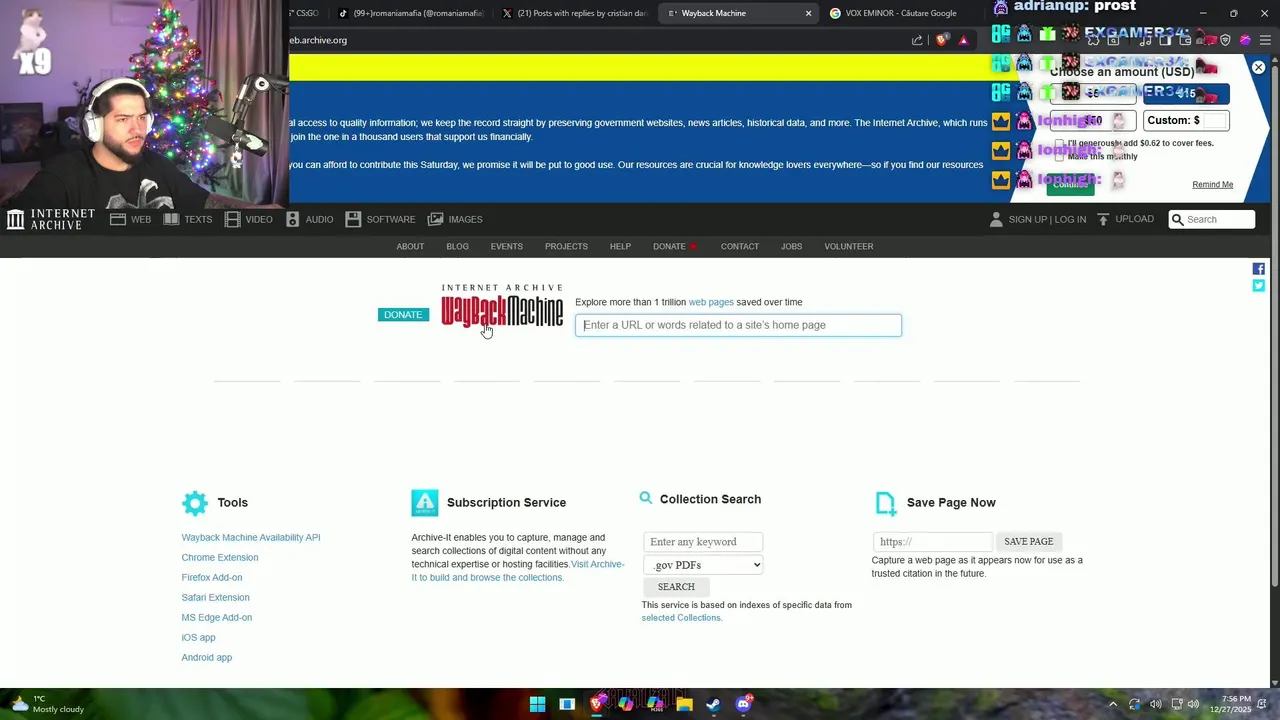The height and width of the screenshot is (720, 1280).
Task: Open the CONTACT menu item
Action: pos(740,246)
